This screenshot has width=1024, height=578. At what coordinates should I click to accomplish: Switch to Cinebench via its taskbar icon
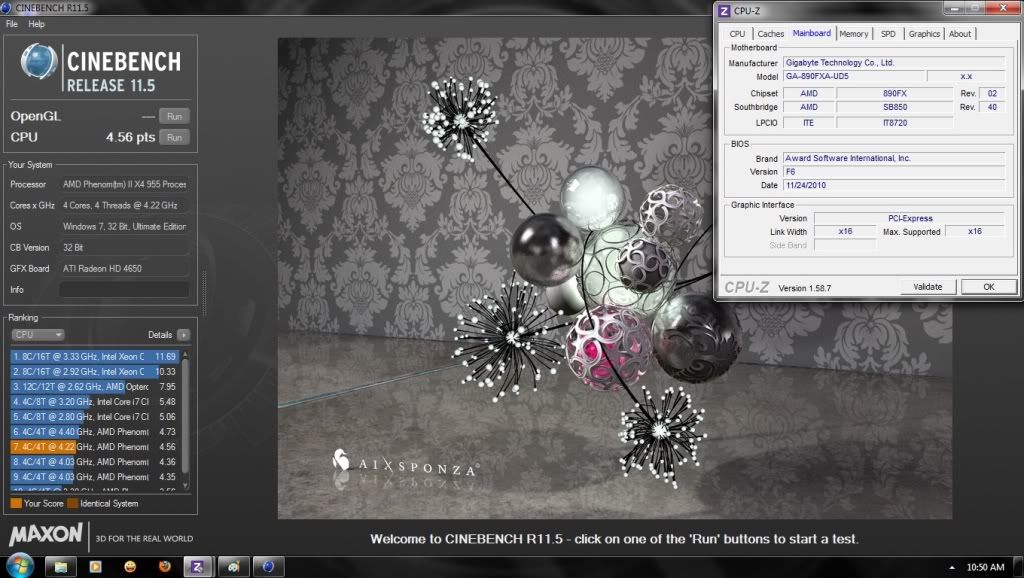(268, 567)
